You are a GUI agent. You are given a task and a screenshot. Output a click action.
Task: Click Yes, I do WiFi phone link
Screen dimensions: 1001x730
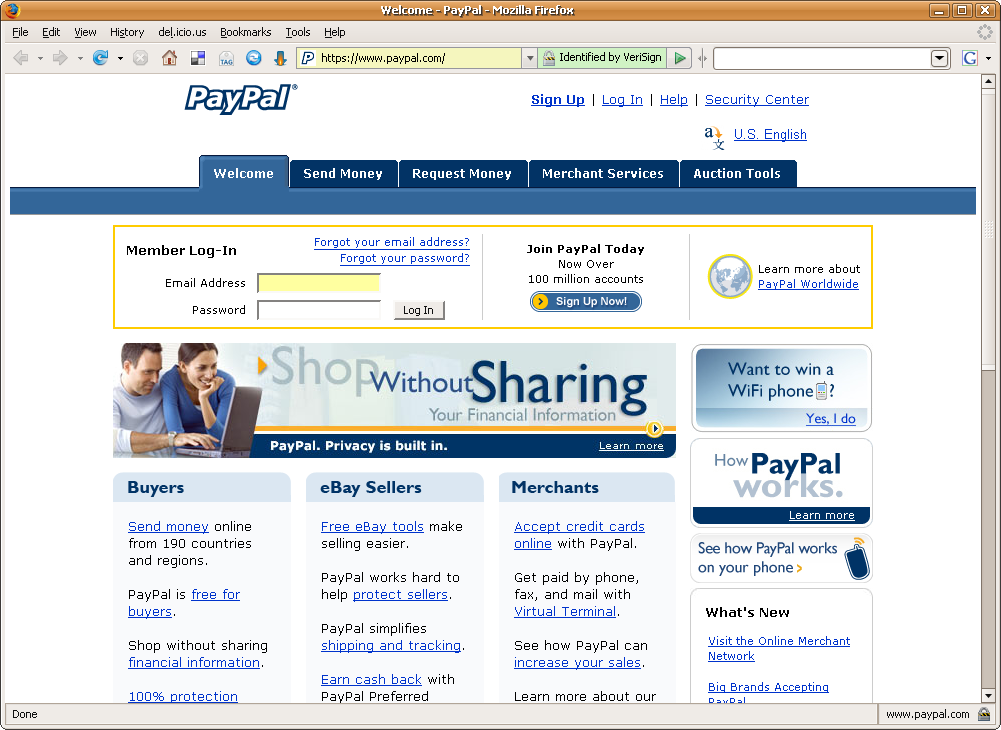tap(831, 419)
